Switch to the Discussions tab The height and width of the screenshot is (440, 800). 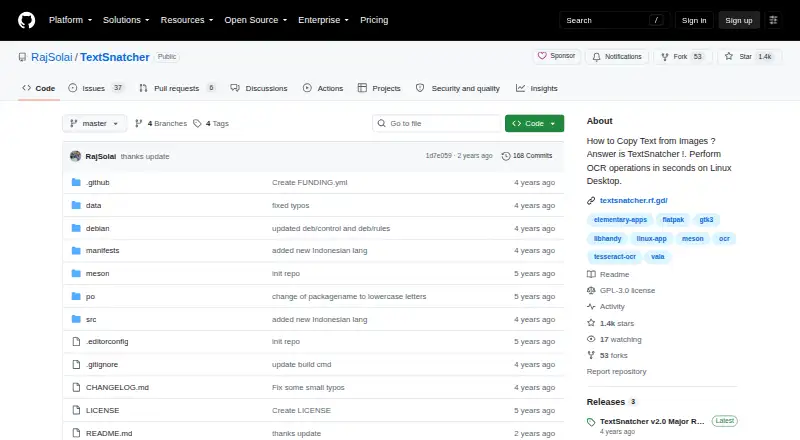pyautogui.click(x=259, y=88)
